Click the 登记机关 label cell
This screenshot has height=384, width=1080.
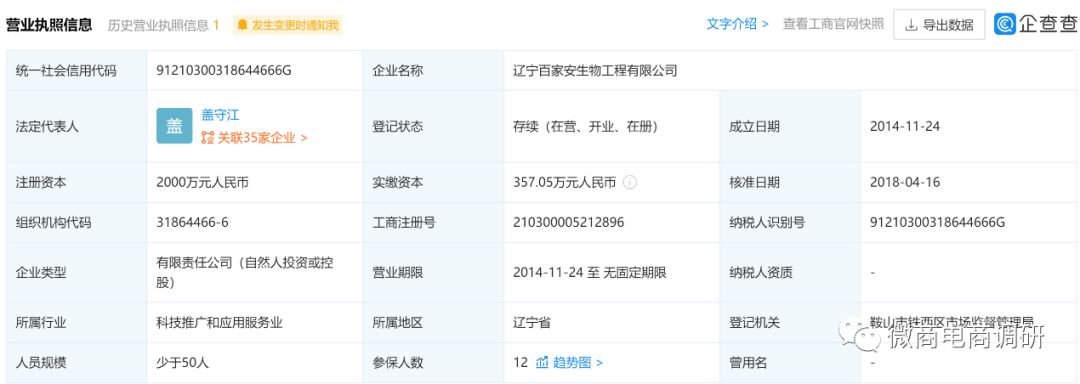[790, 323]
